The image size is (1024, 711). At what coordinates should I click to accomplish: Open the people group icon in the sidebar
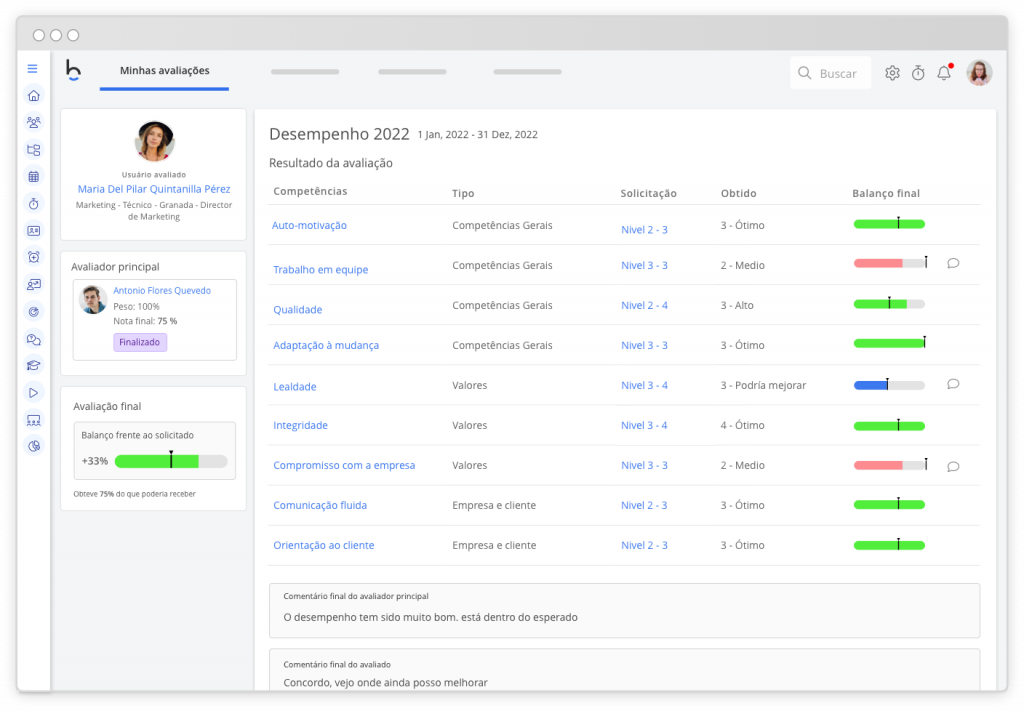pos(34,123)
